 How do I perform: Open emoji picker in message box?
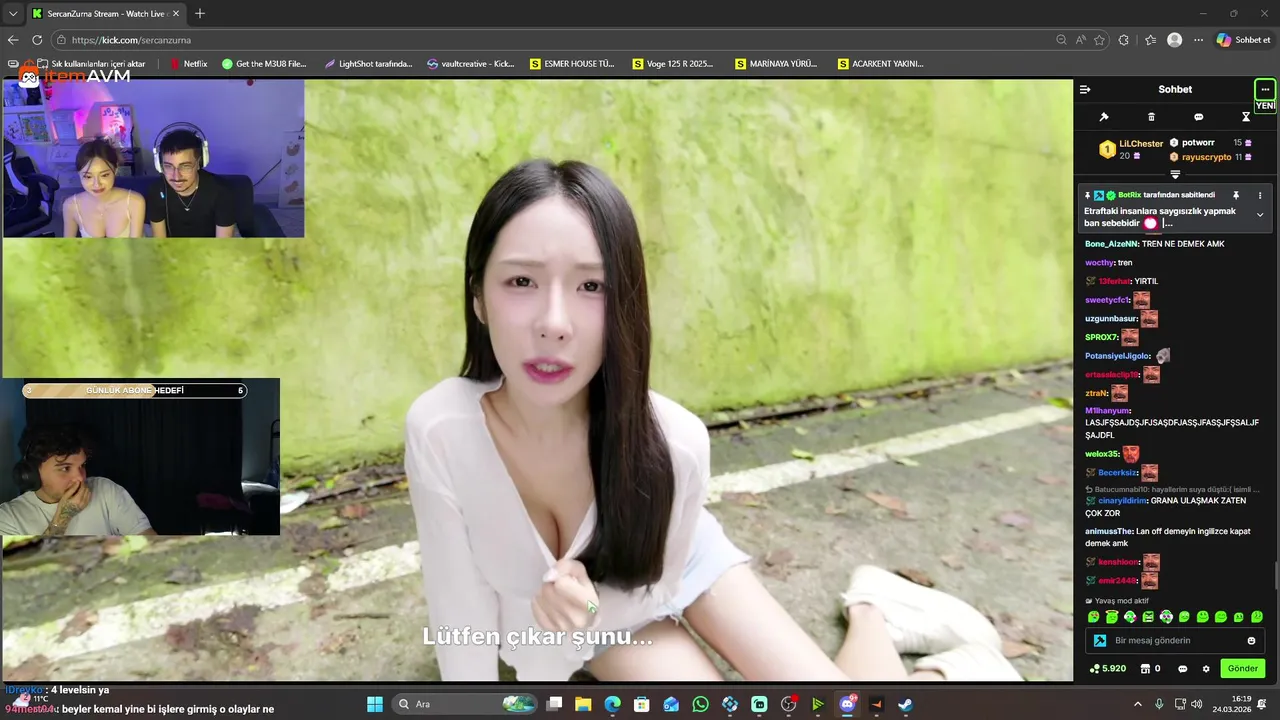[x=1251, y=641]
